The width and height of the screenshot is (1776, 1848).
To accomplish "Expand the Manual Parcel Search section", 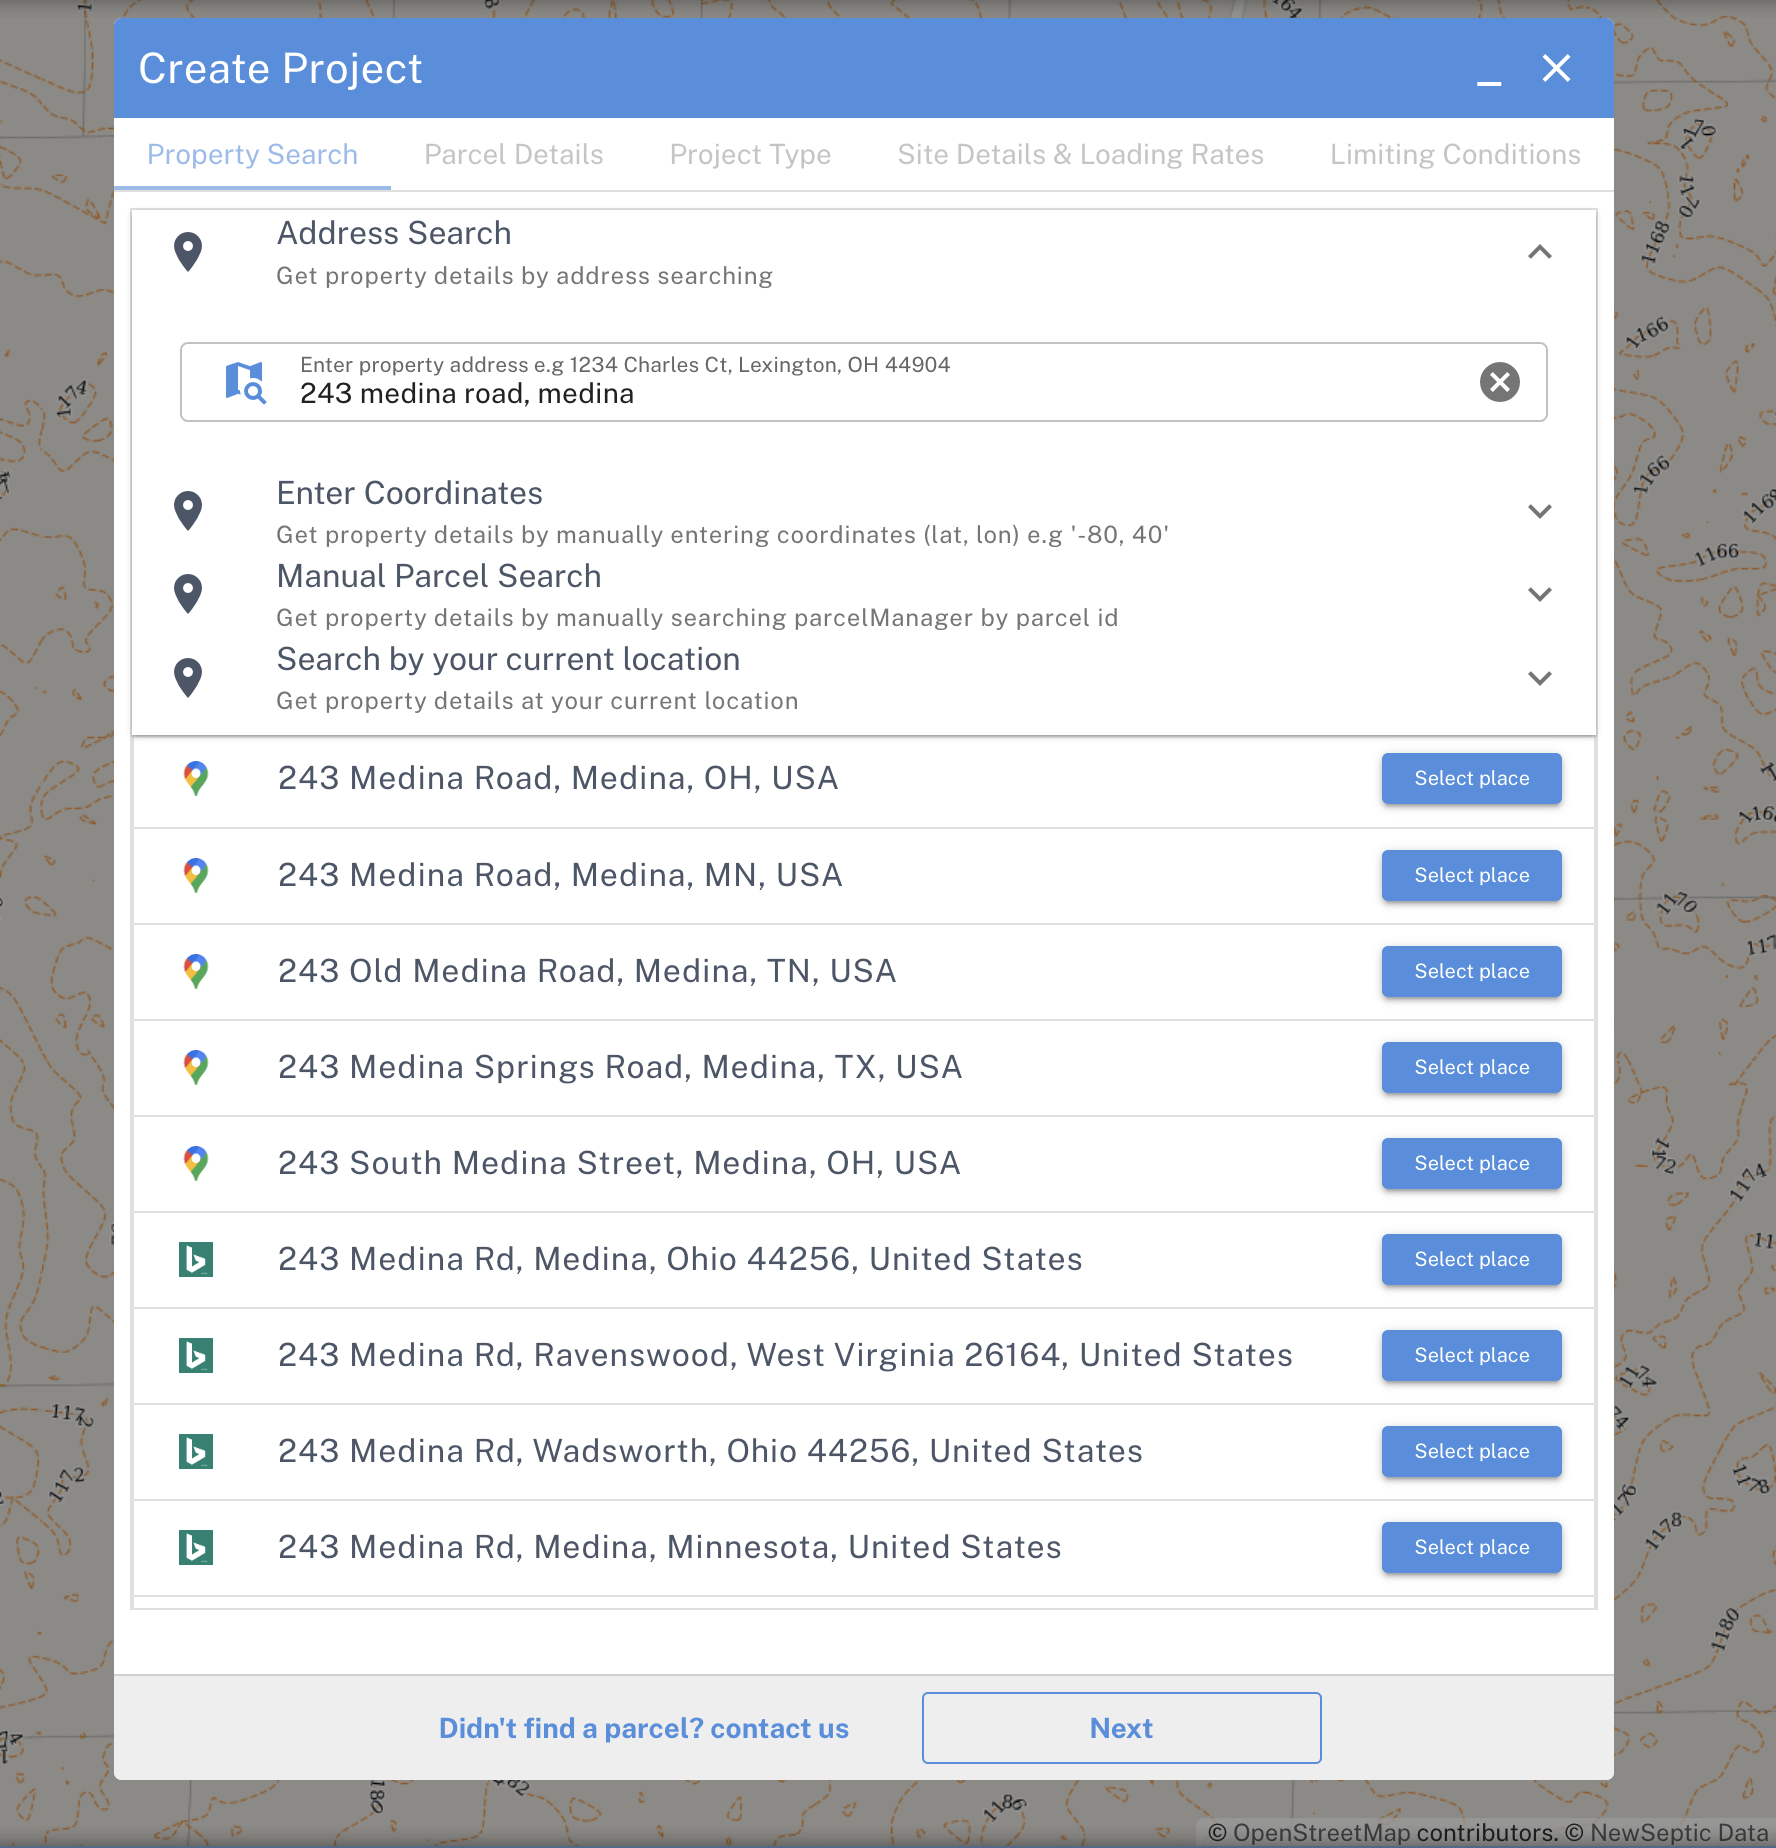I will point(1540,594).
